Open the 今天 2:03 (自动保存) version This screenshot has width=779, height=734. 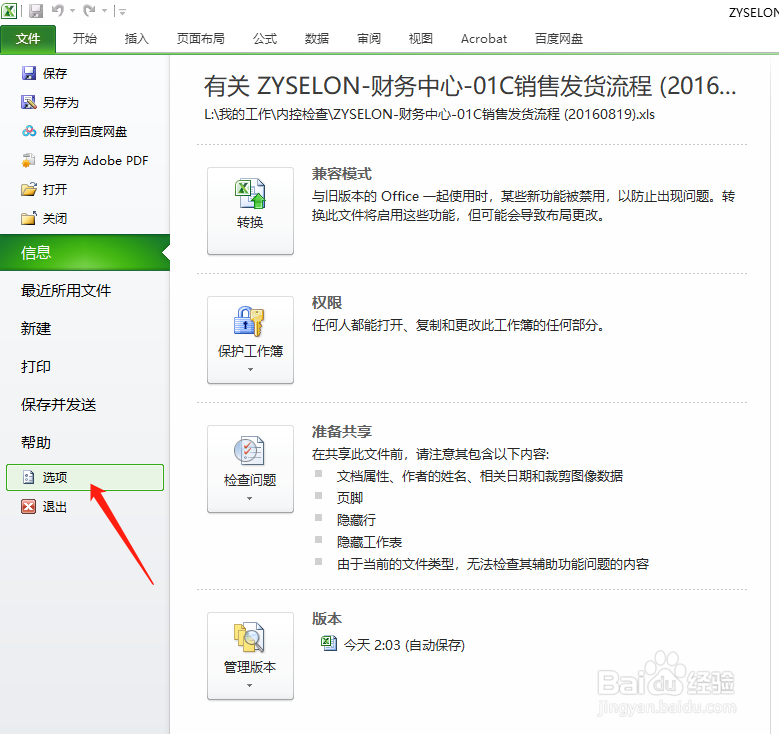pos(404,645)
